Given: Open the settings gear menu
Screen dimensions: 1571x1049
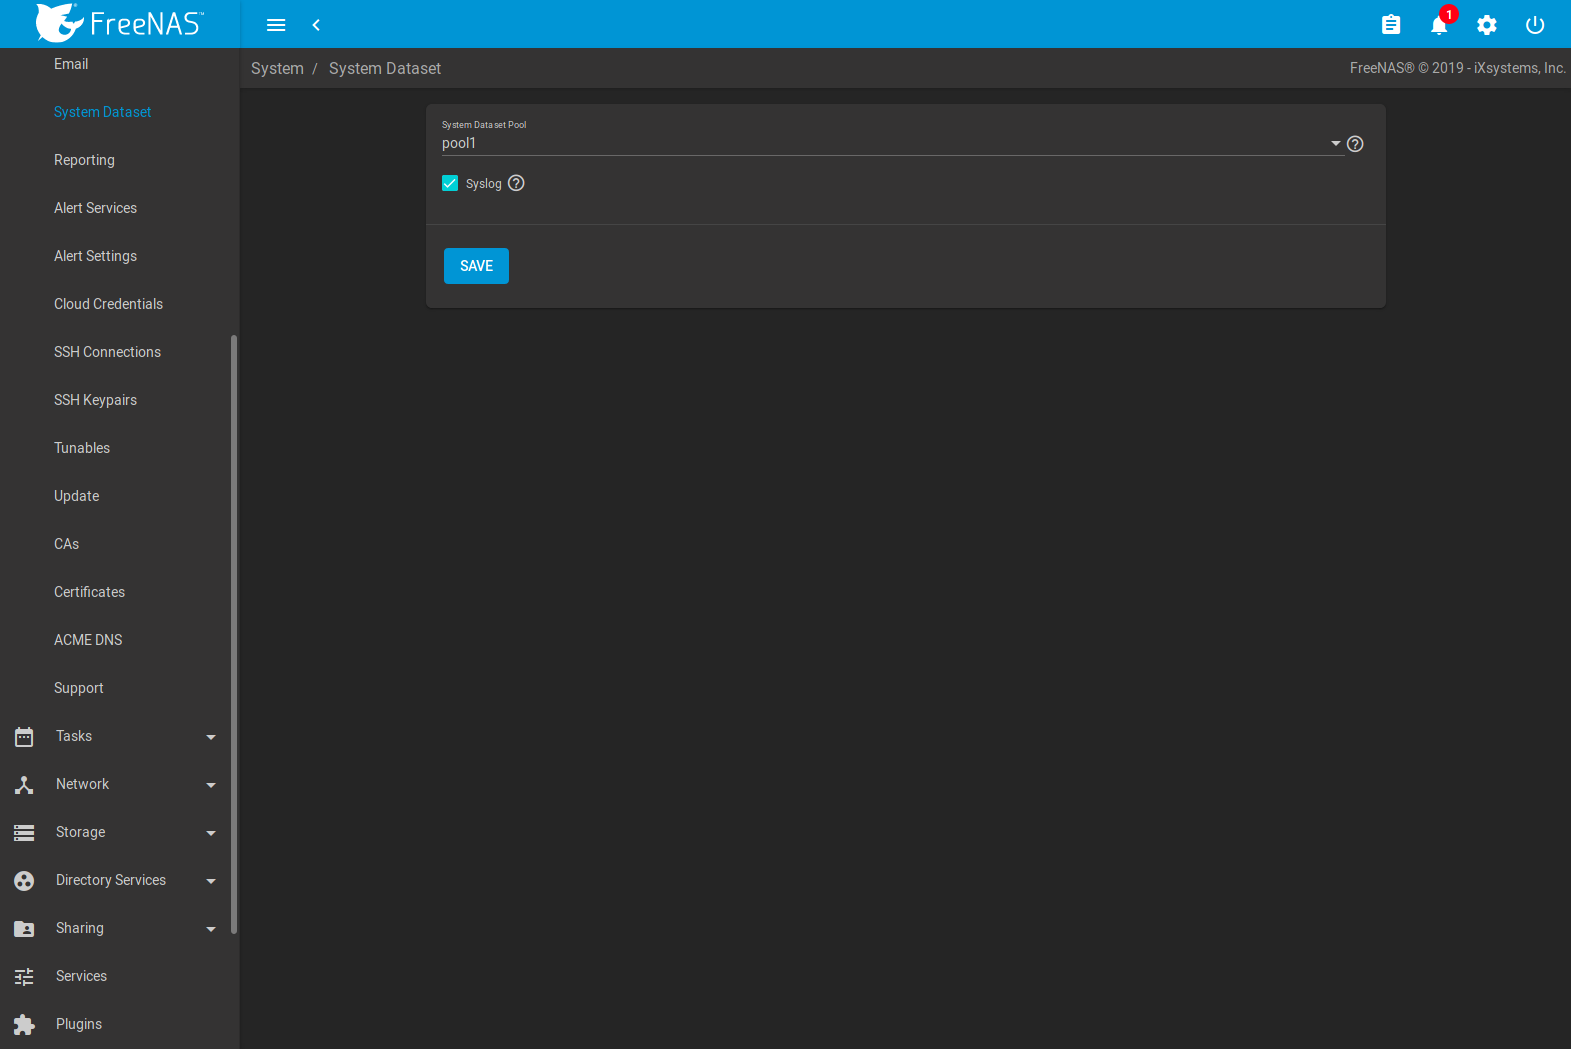Looking at the screenshot, I should click(1487, 25).
